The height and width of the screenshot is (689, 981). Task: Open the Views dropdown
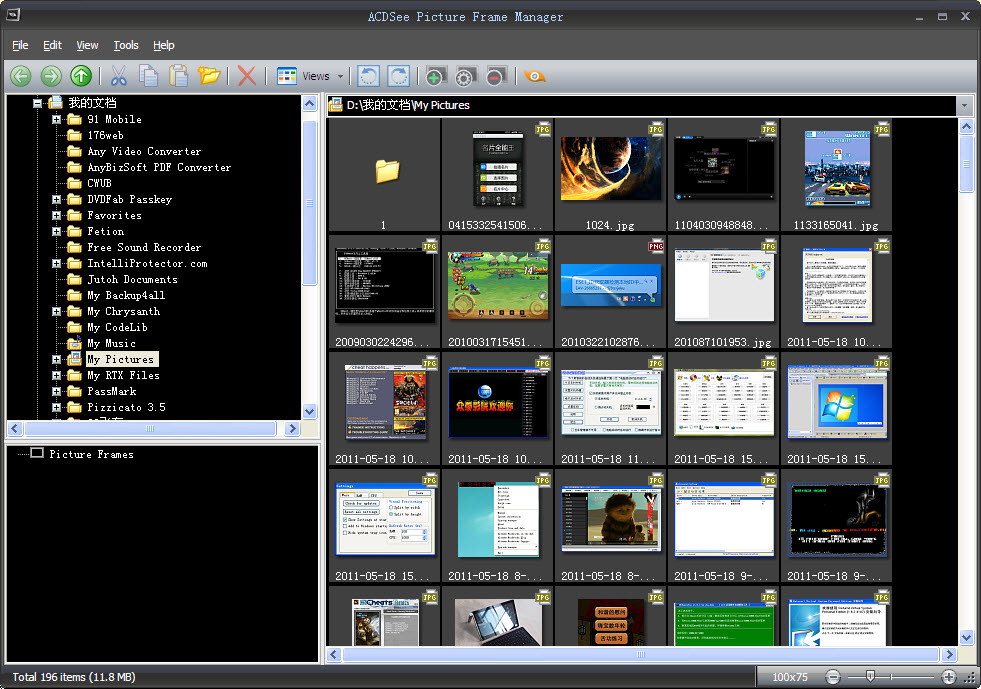pos(340,76)
